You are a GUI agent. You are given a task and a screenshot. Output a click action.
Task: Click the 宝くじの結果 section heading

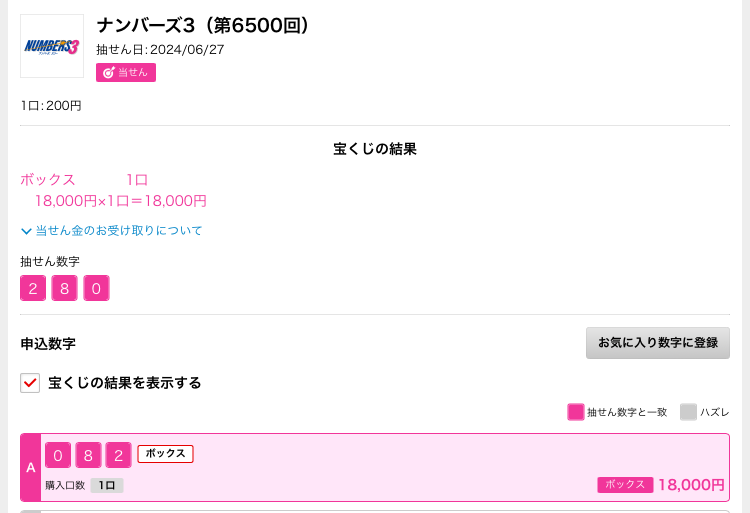375,149
